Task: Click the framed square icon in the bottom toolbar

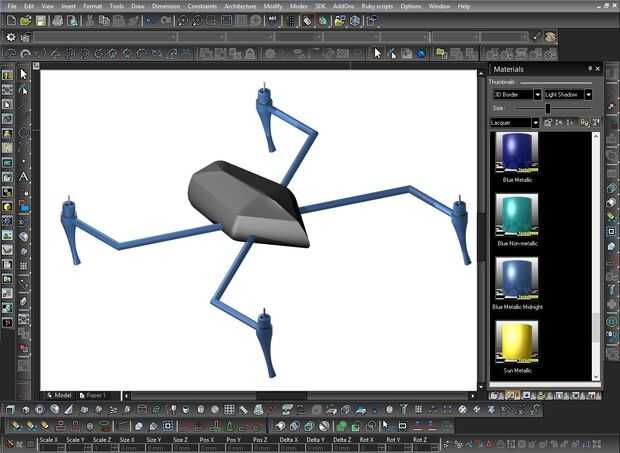Action: tap(168, 426)
